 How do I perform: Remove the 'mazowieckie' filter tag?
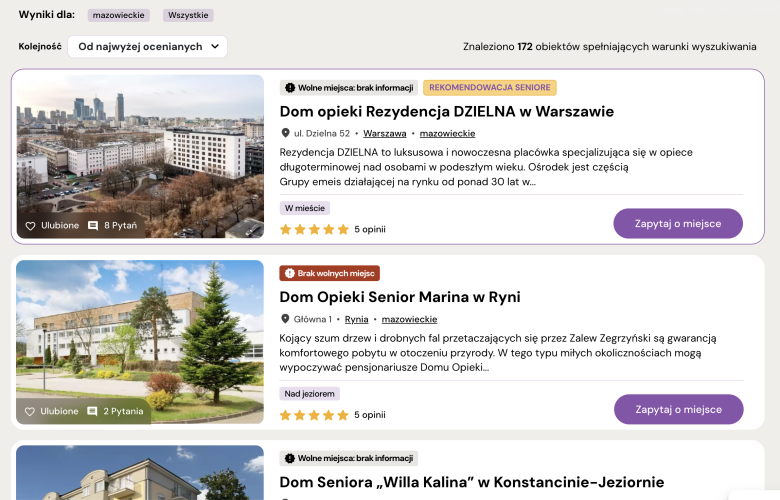(x=118, y=15)
